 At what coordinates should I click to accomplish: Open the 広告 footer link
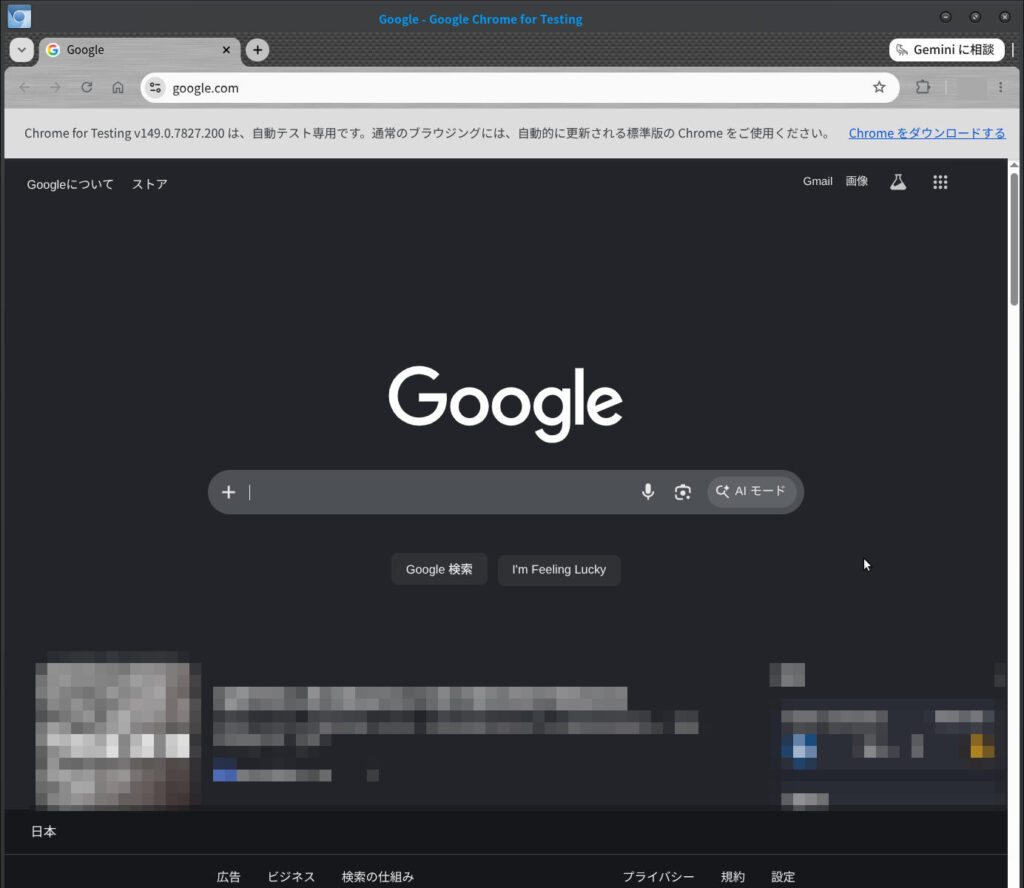tap(229, 876)
